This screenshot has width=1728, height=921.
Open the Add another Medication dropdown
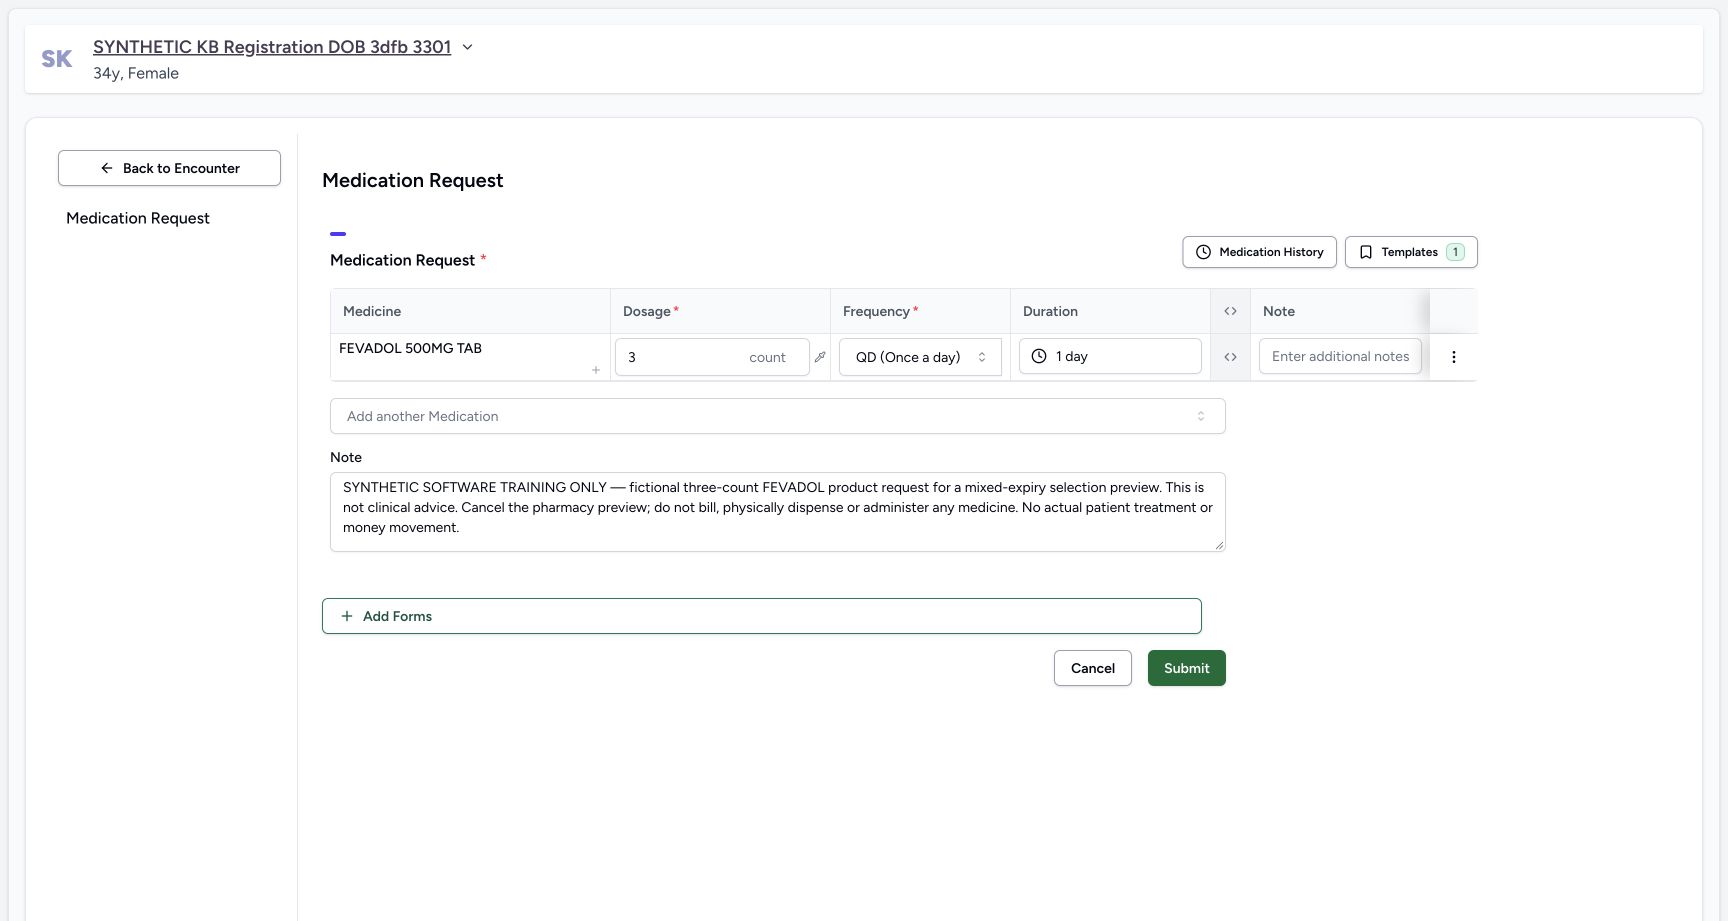(x=777, y=416)
